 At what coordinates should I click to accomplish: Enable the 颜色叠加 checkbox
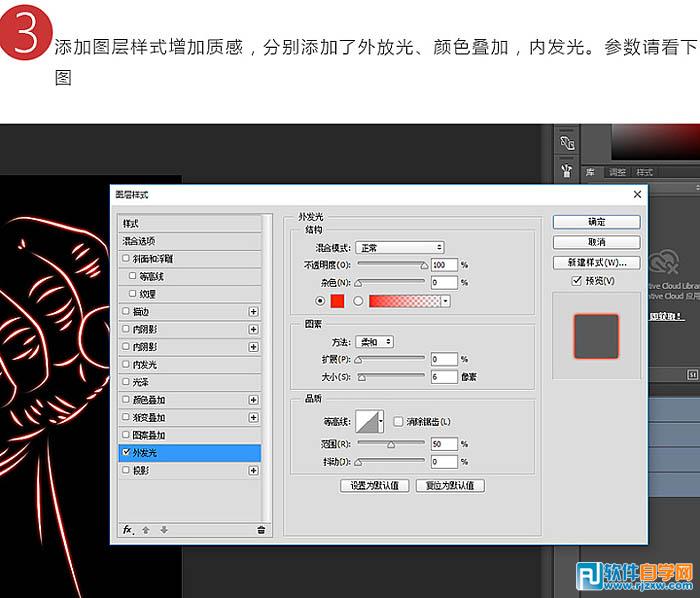coord(125,399)
